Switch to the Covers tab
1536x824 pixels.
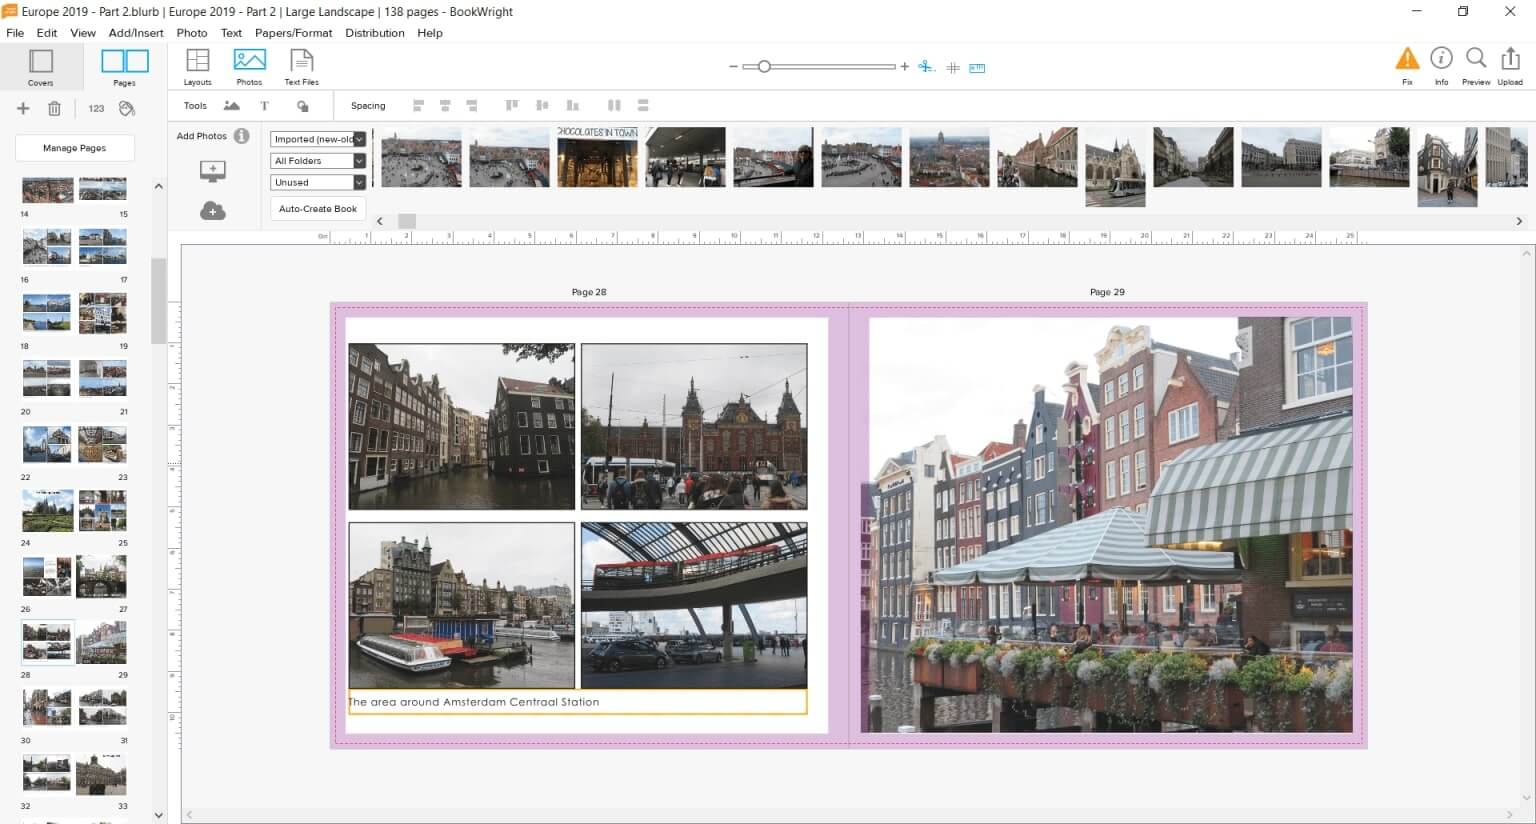point(41,67)
